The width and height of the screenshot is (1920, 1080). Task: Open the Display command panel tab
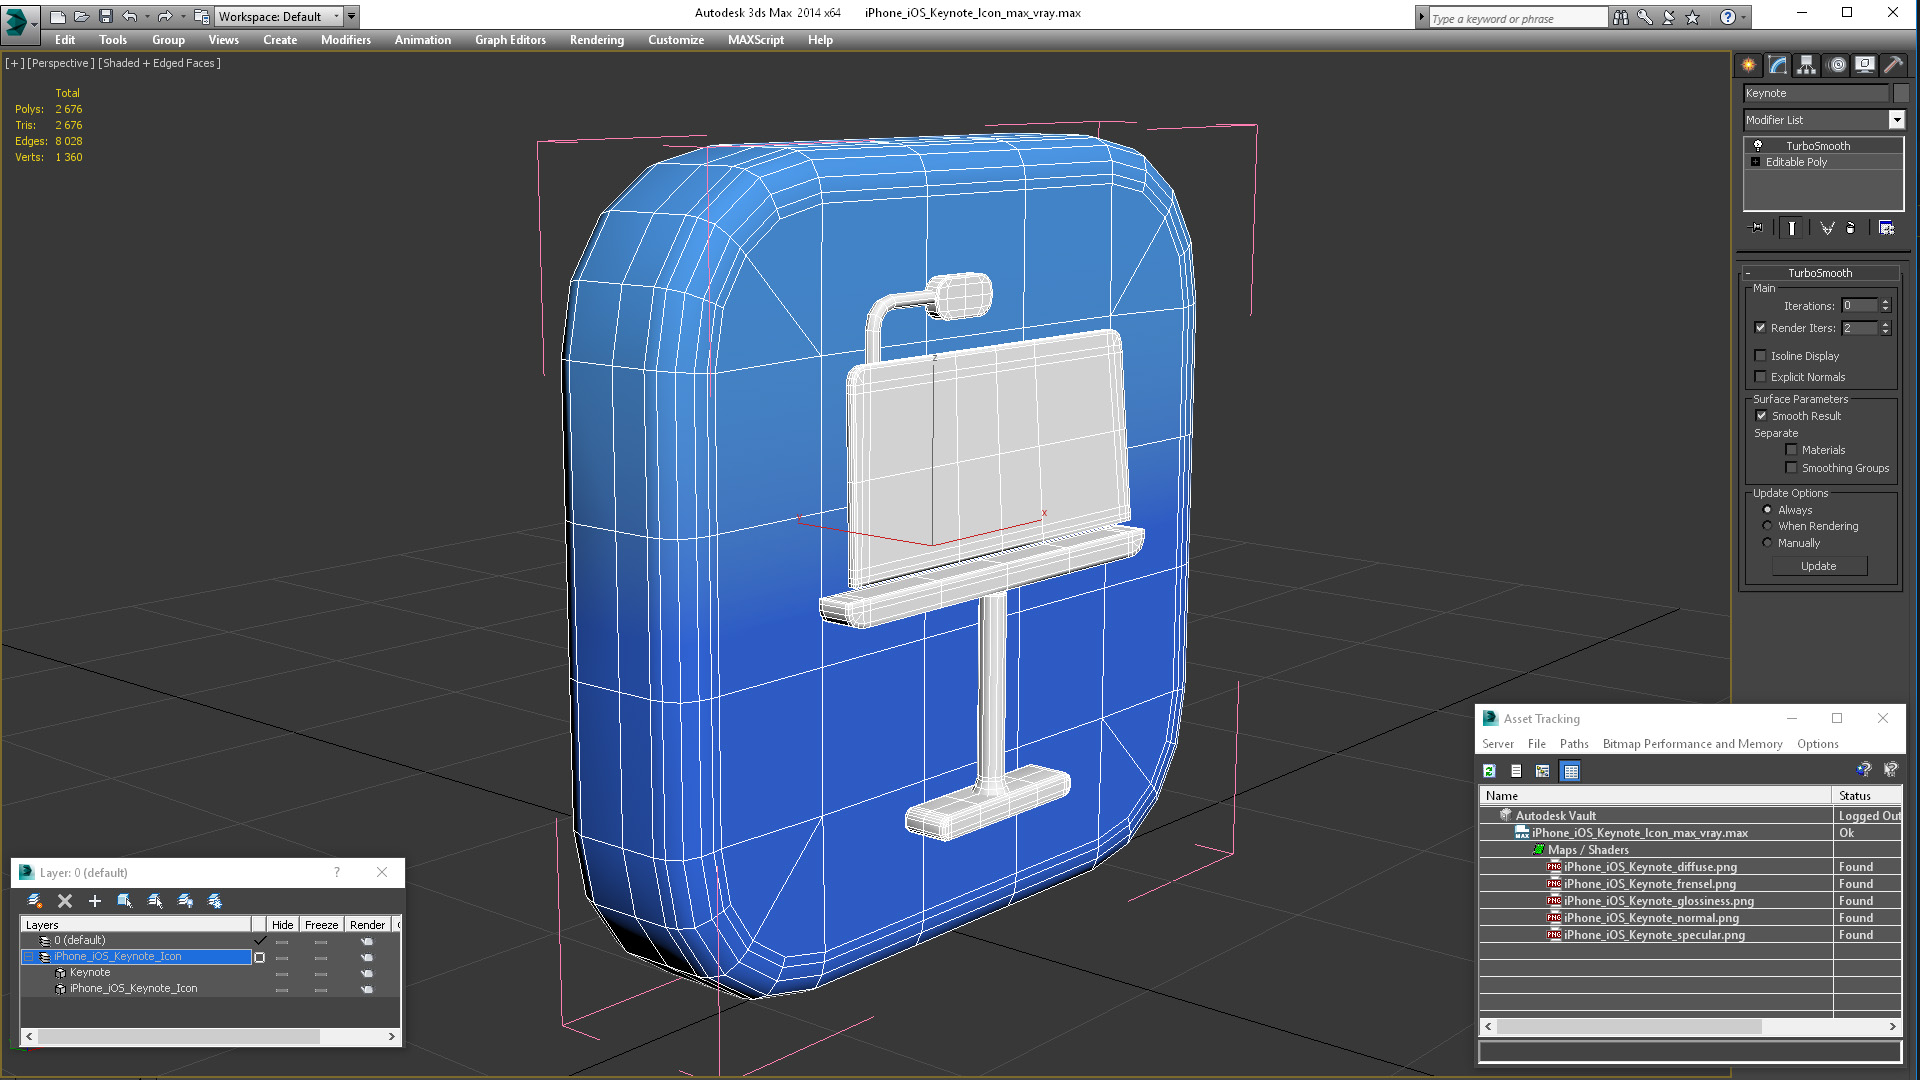[x=1865, y=65]
